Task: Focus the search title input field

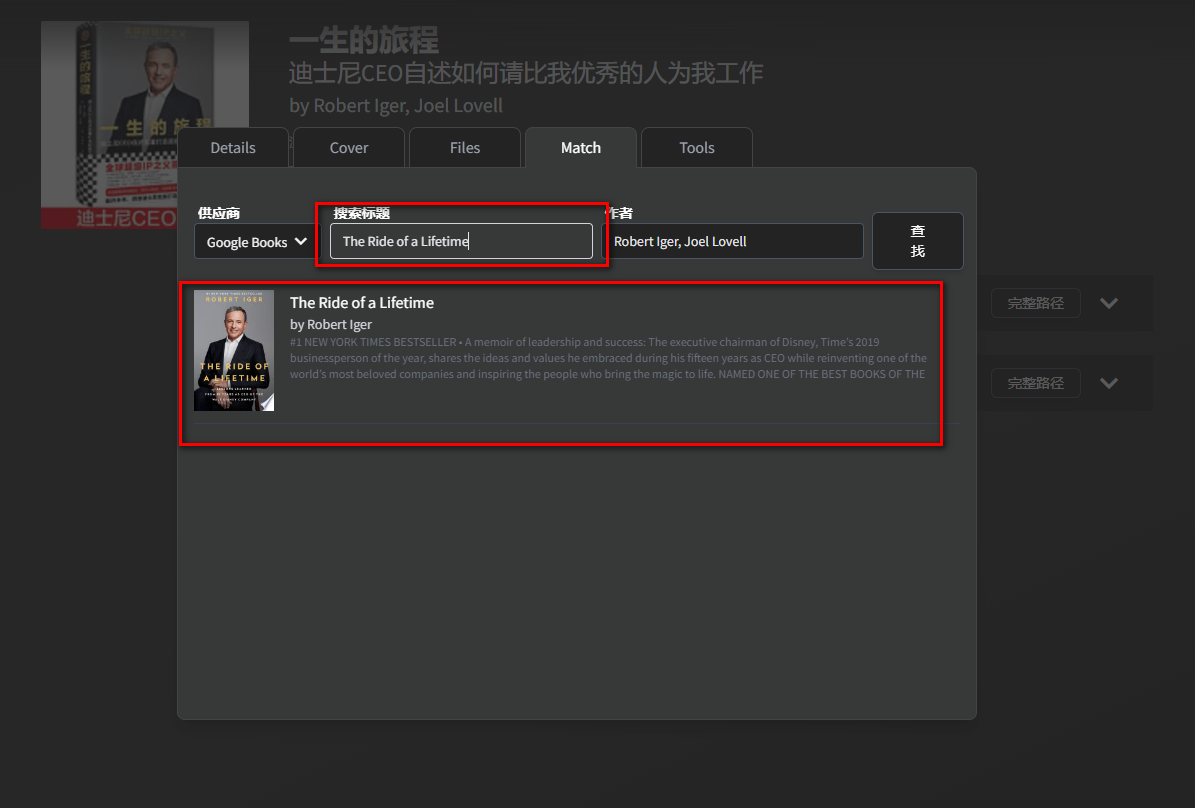Action: coord(461,241)
